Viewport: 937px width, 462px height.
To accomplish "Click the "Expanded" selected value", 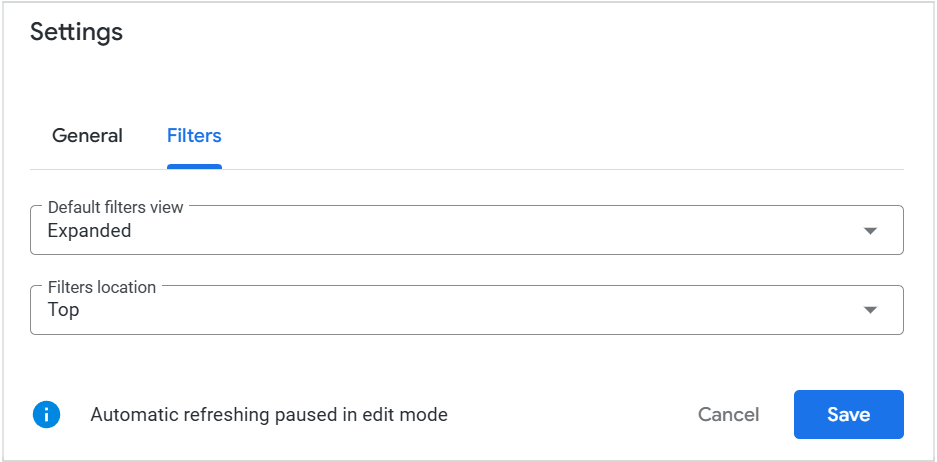I will [x=89, y=231].
